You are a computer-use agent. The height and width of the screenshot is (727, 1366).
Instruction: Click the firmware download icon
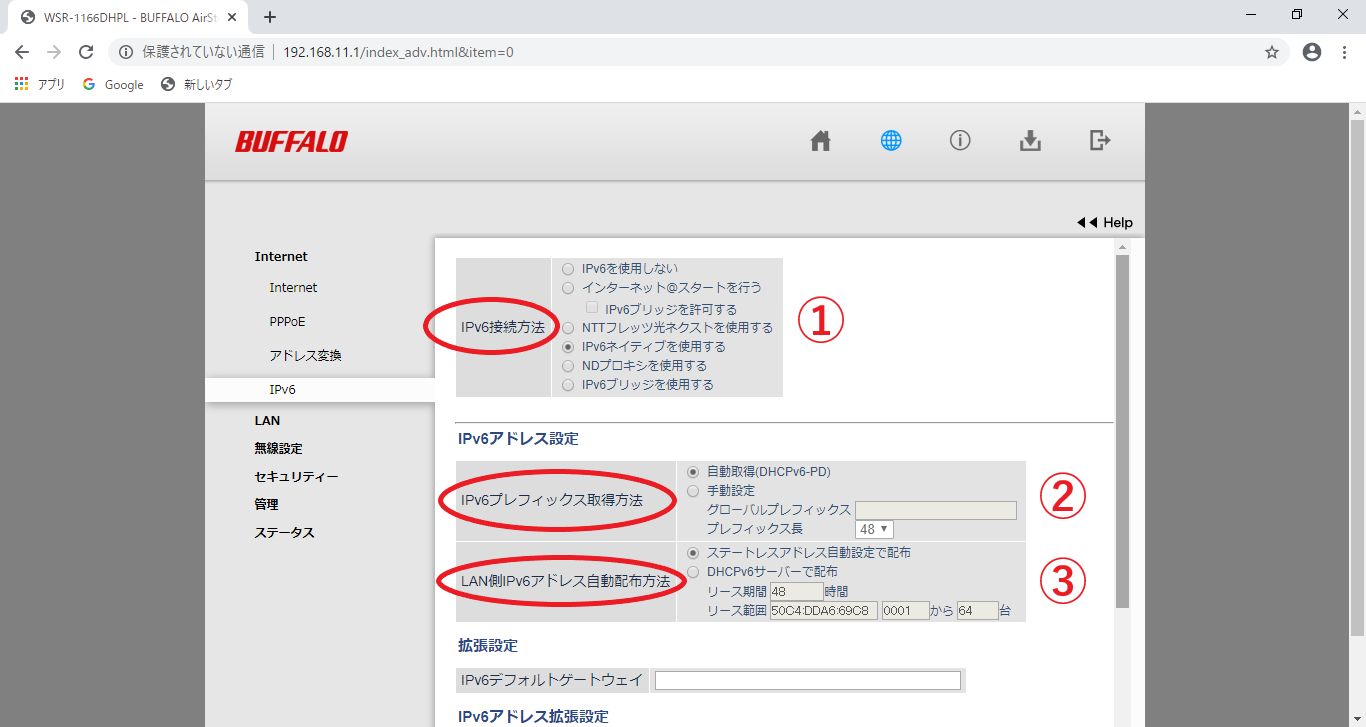[1030, 141]
